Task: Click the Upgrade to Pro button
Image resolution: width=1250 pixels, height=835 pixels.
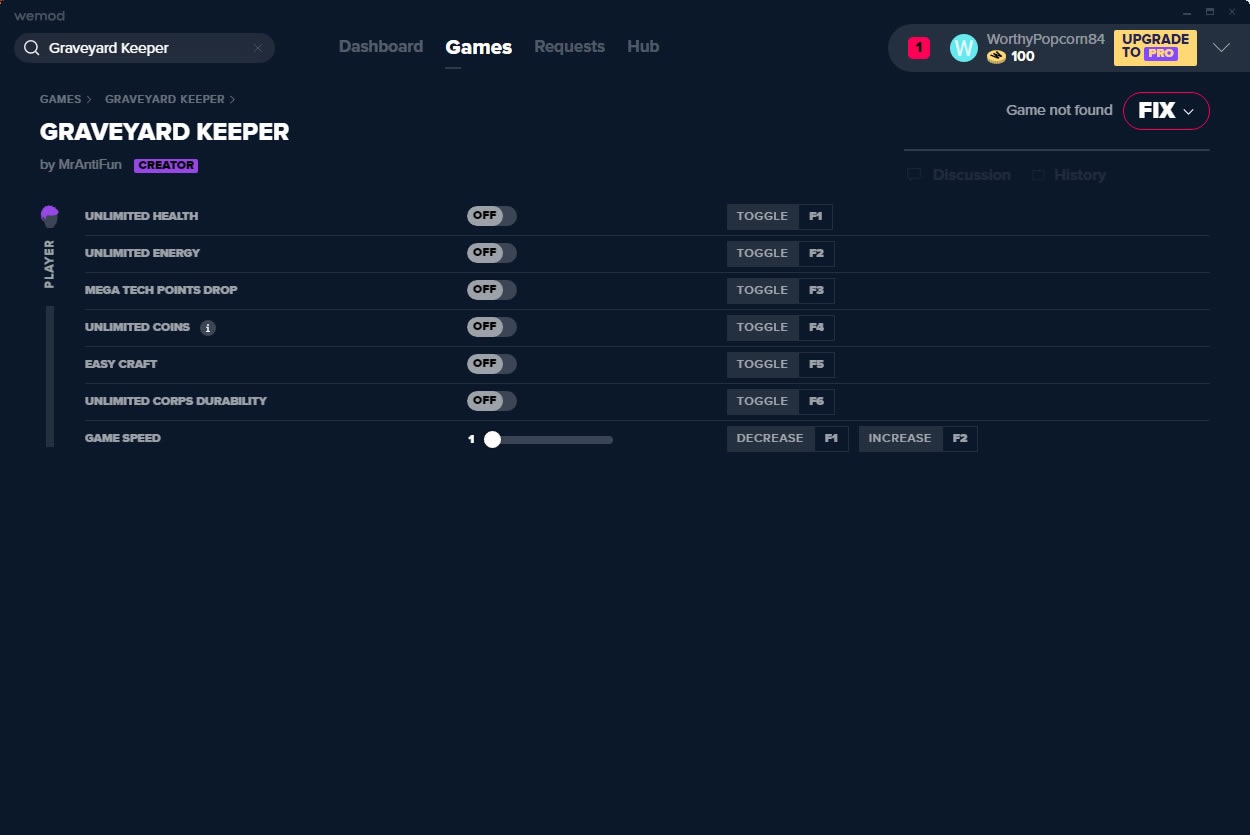Action: point(1154,47)
